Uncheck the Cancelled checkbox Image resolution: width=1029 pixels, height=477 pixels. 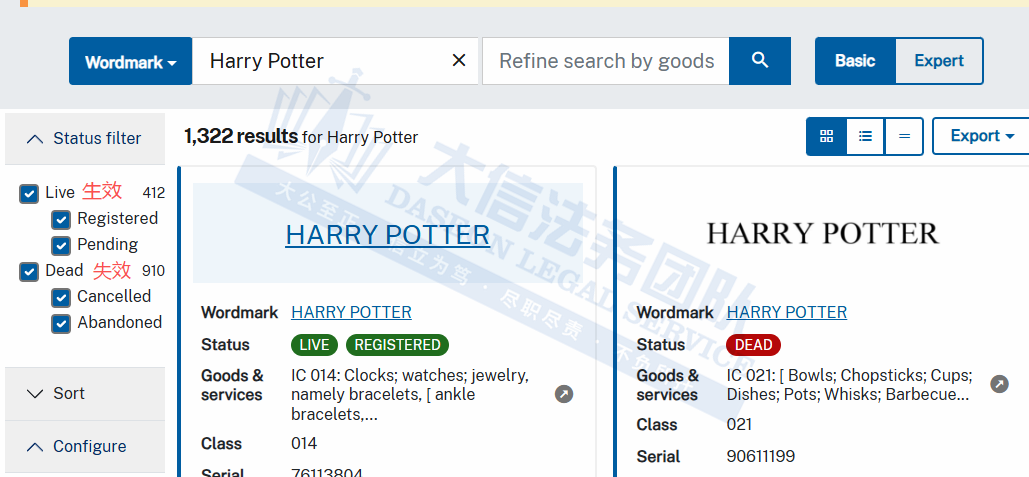(x=61, y=298)
